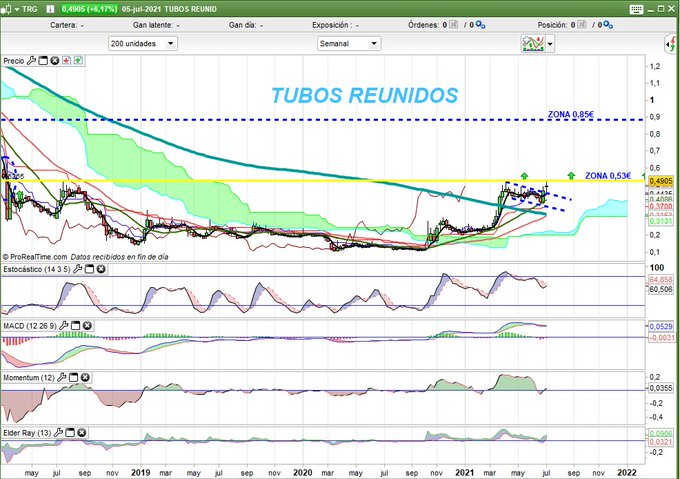Maximize the TRG chart window

pyautogui.click(x=661, y=9)
